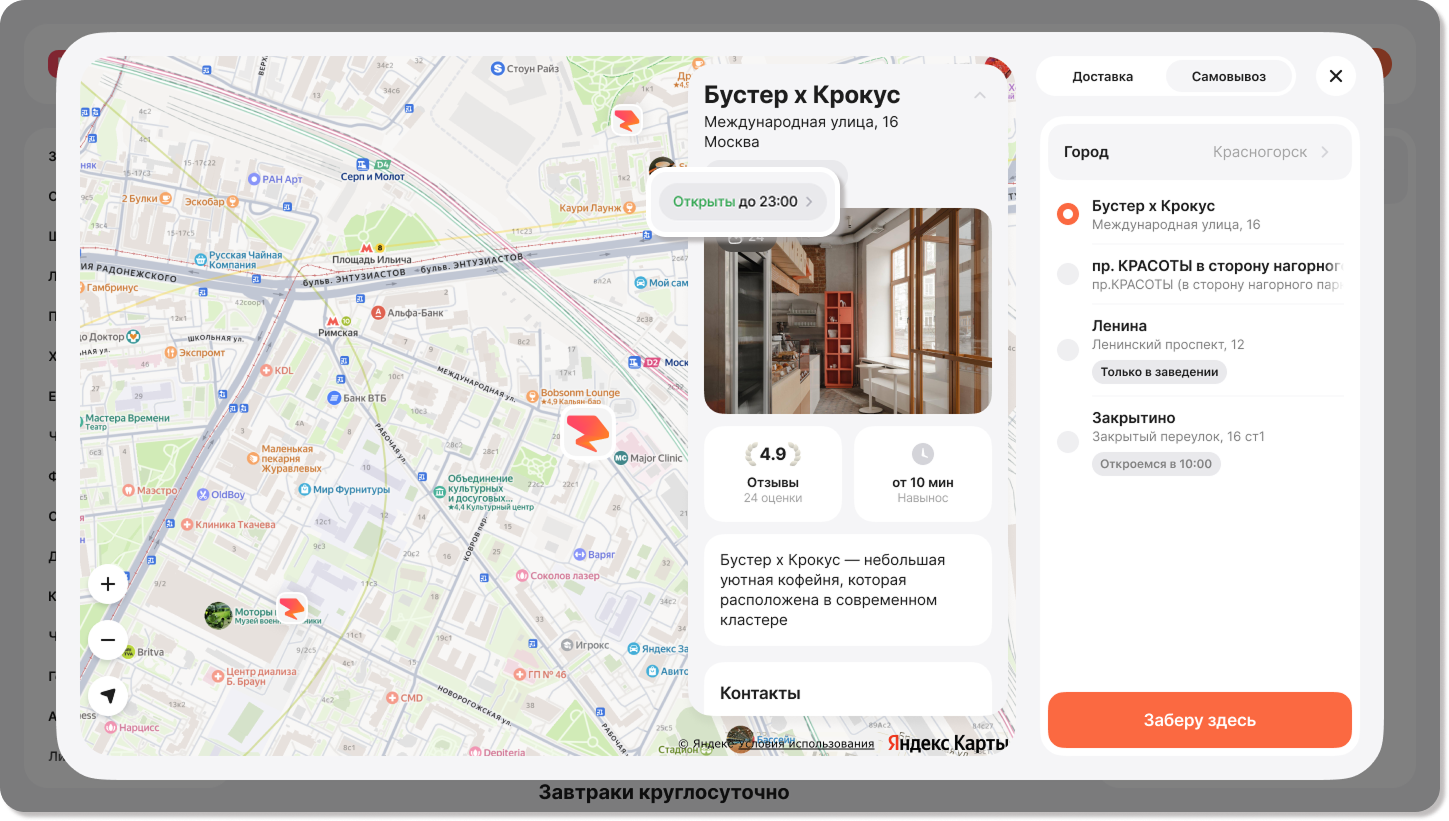This screenshot has height=821, width=1449.
Task: Select the KDL lab marker on map
Action: click(266, 370)
